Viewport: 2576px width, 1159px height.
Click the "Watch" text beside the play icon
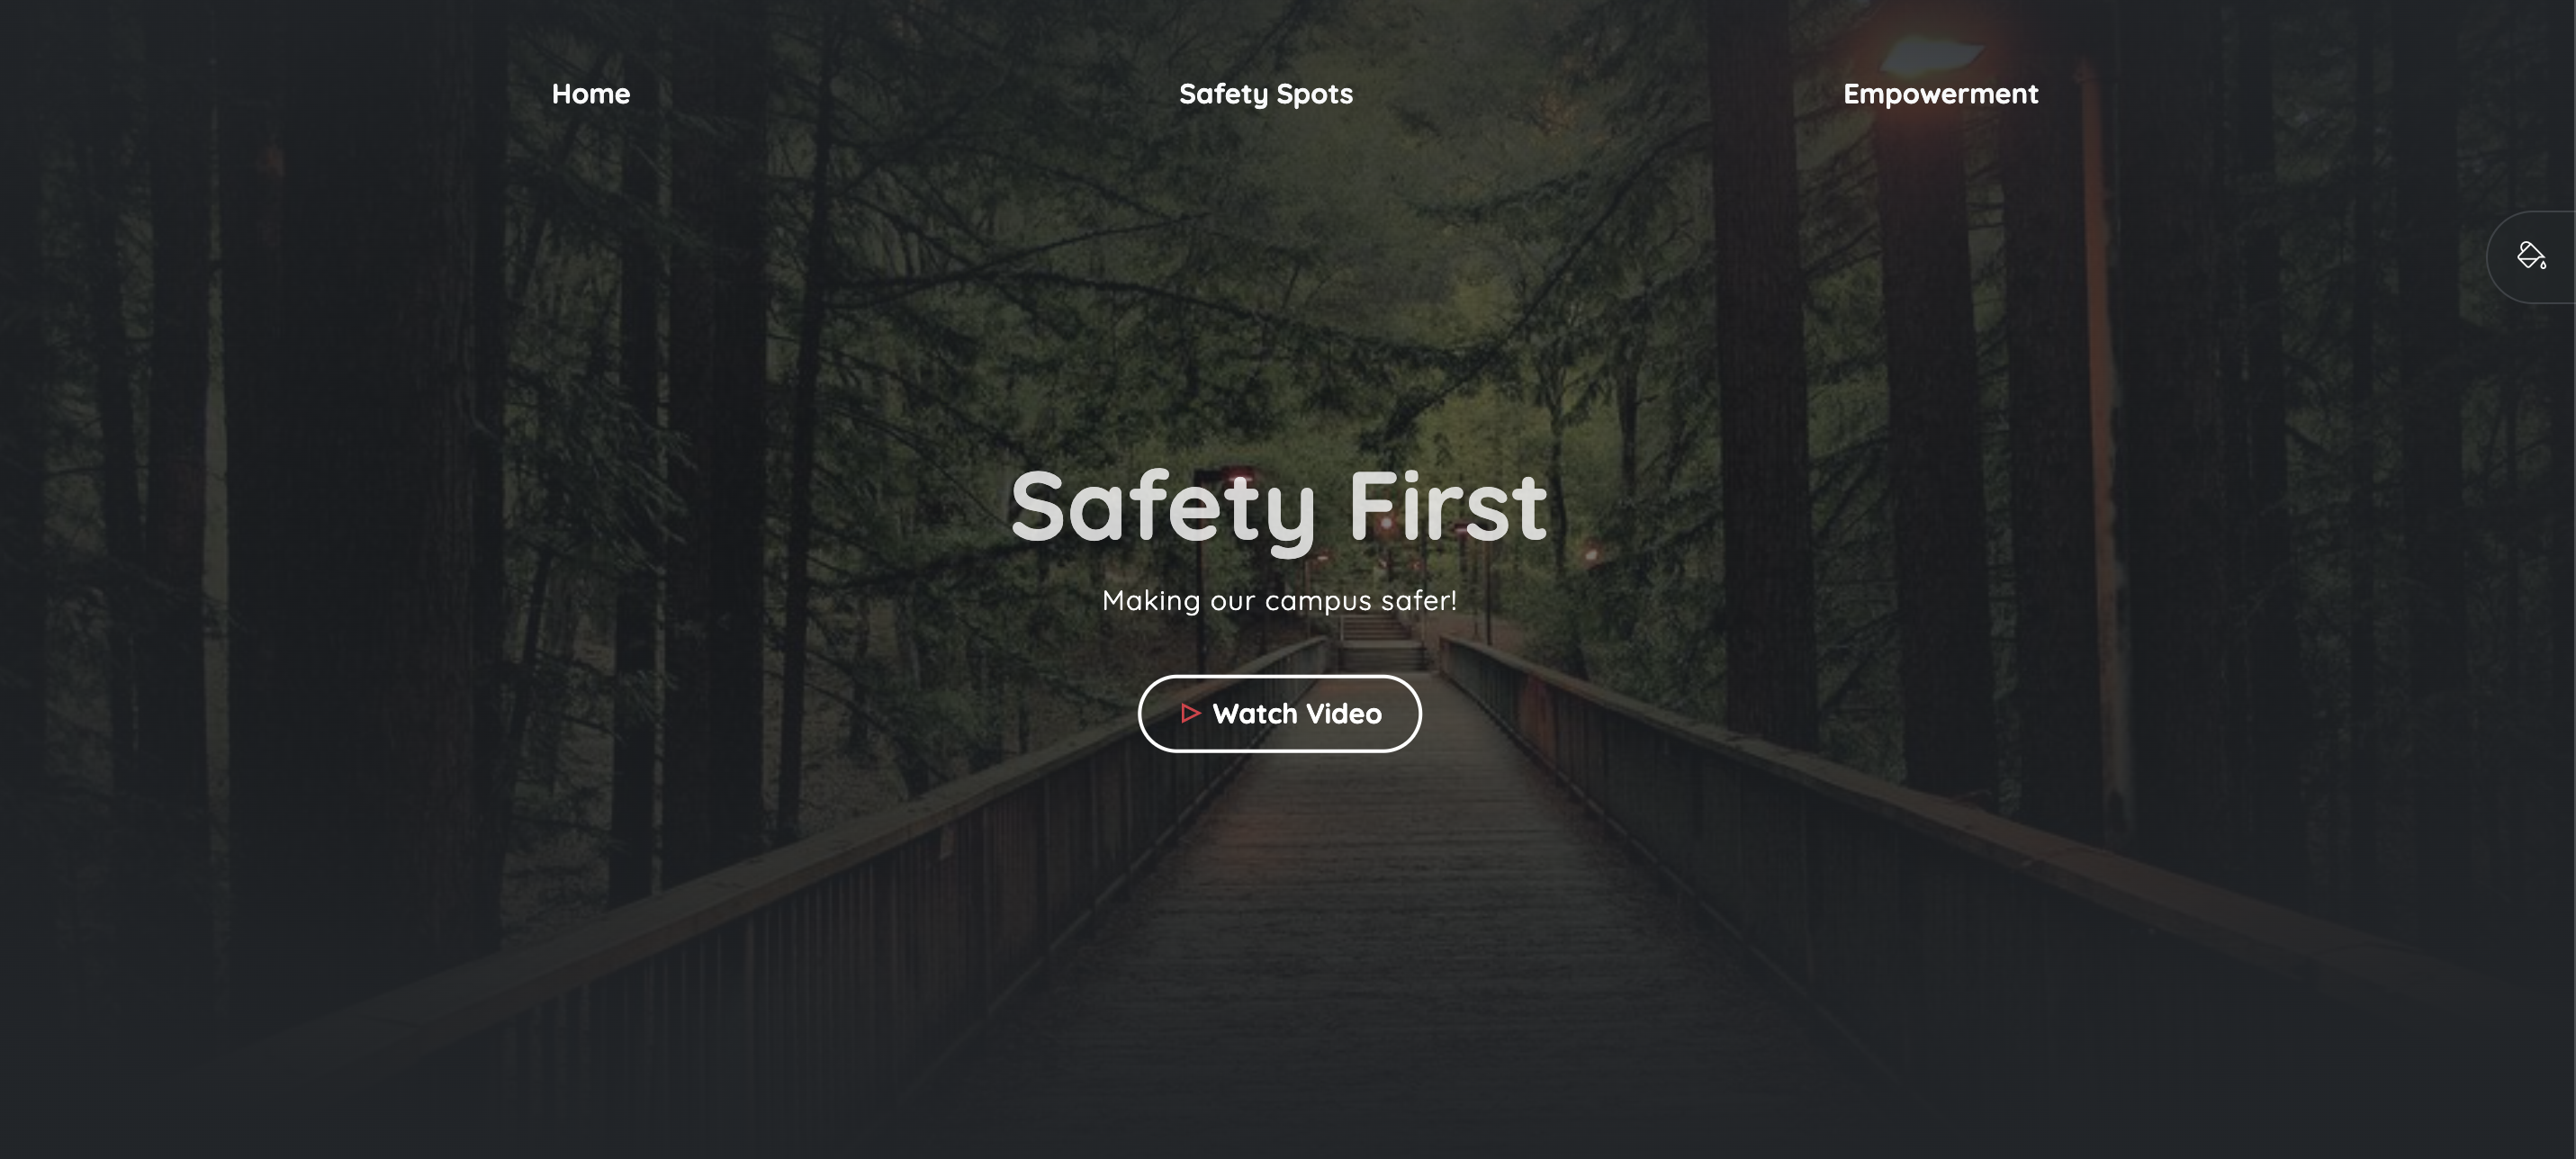(x=1255, y=714)
